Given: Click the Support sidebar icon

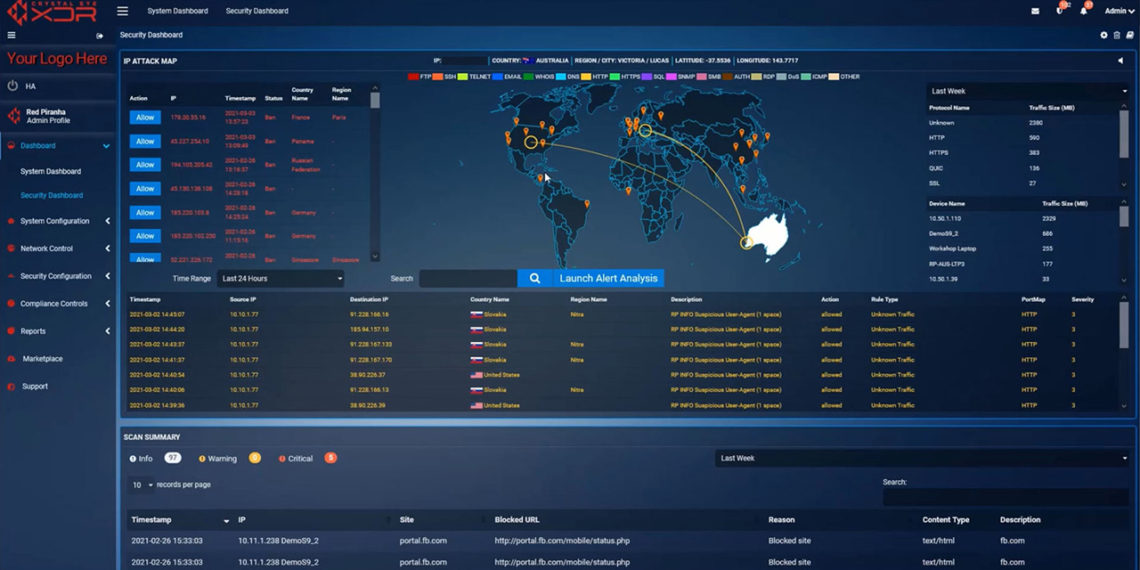Looking at the screenshot, I should point(11,387).
